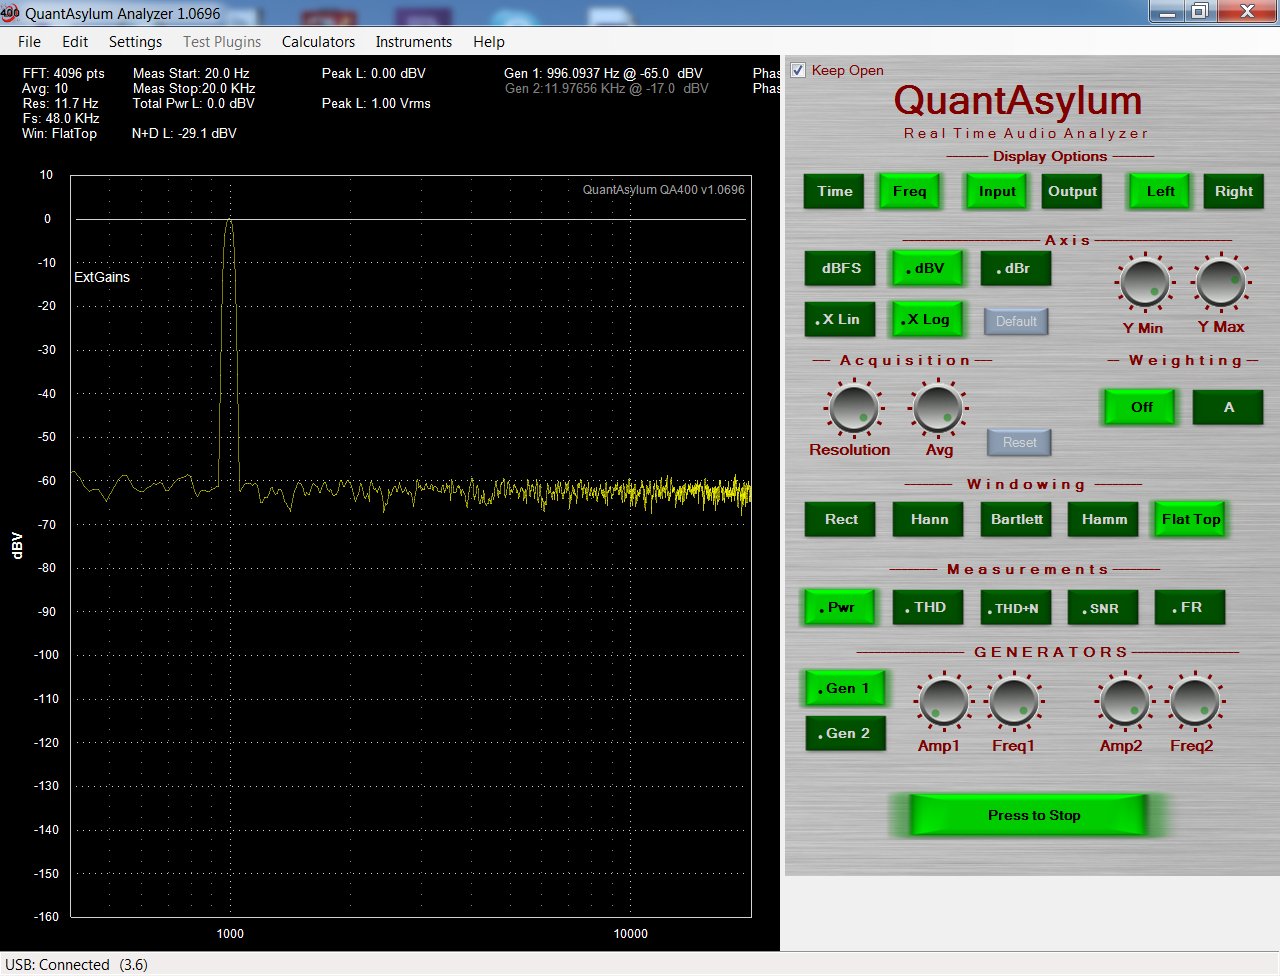
Task: Click the Resolution knob
Action: [x=853, y=408]
